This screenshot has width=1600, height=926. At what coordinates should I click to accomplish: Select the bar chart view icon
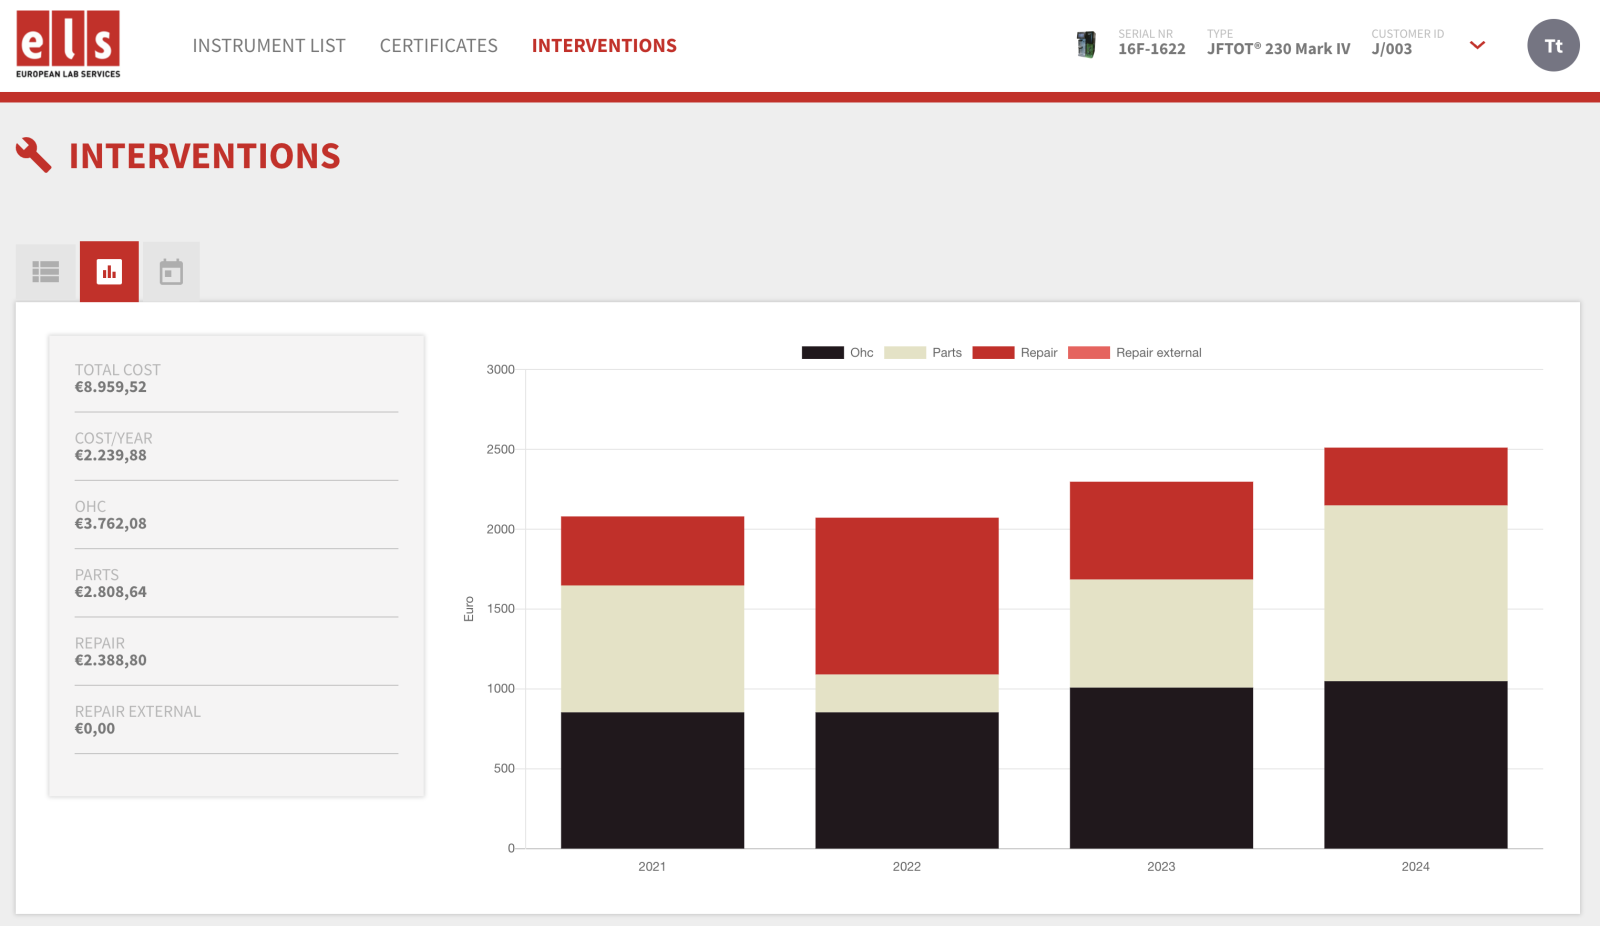109,272
